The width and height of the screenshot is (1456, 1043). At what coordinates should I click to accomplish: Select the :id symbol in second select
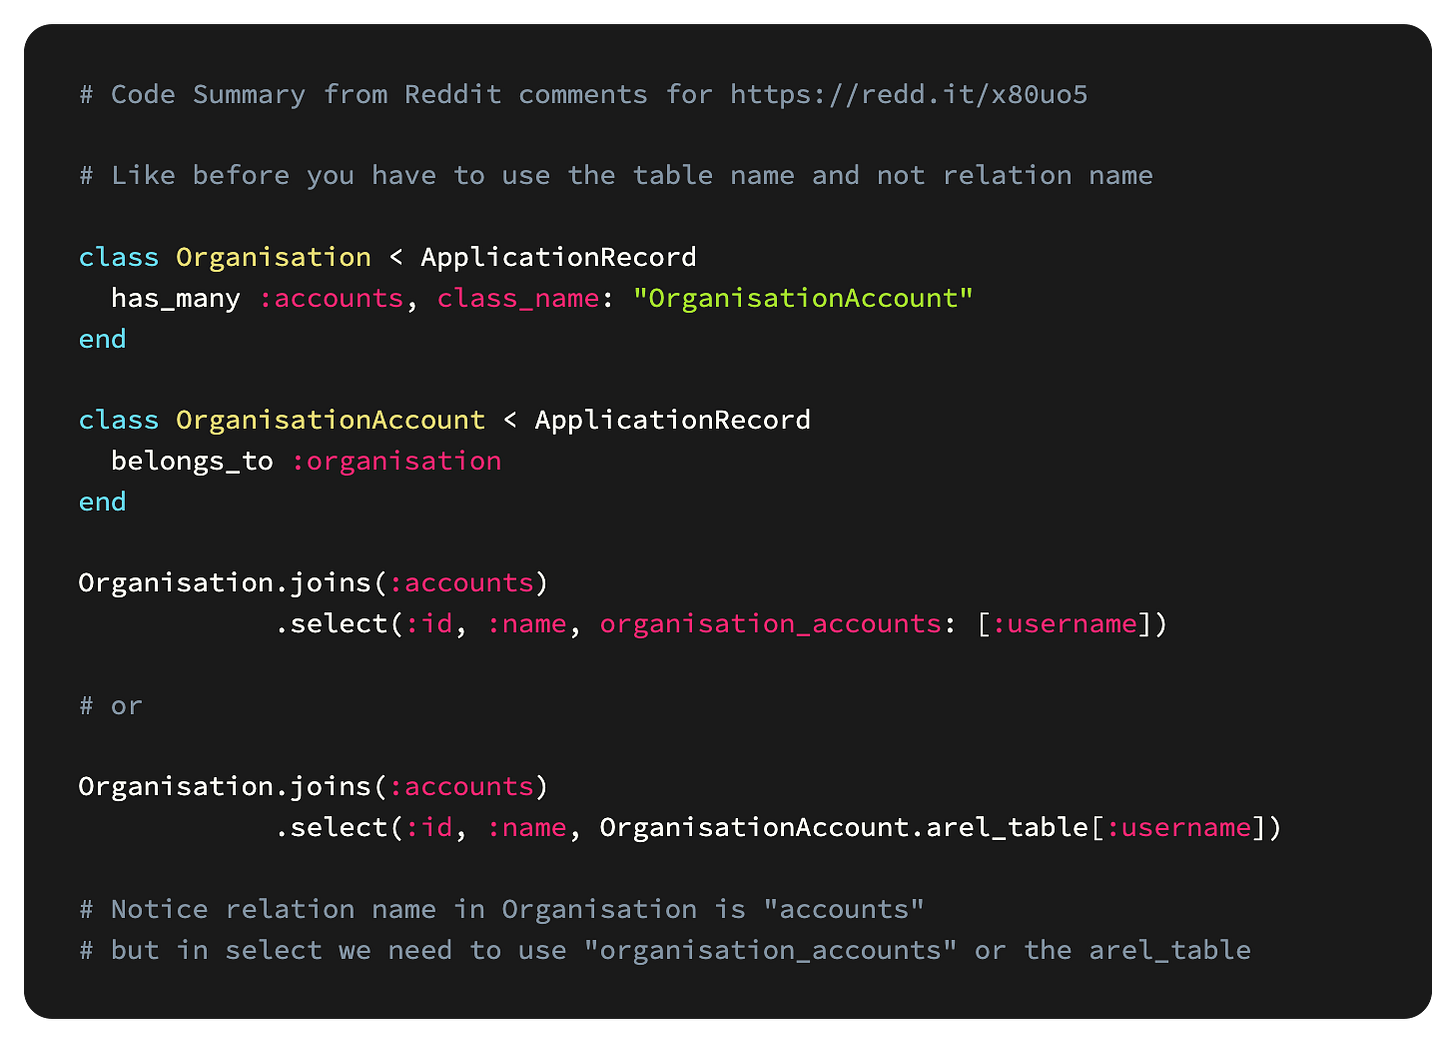pos(431,826)
